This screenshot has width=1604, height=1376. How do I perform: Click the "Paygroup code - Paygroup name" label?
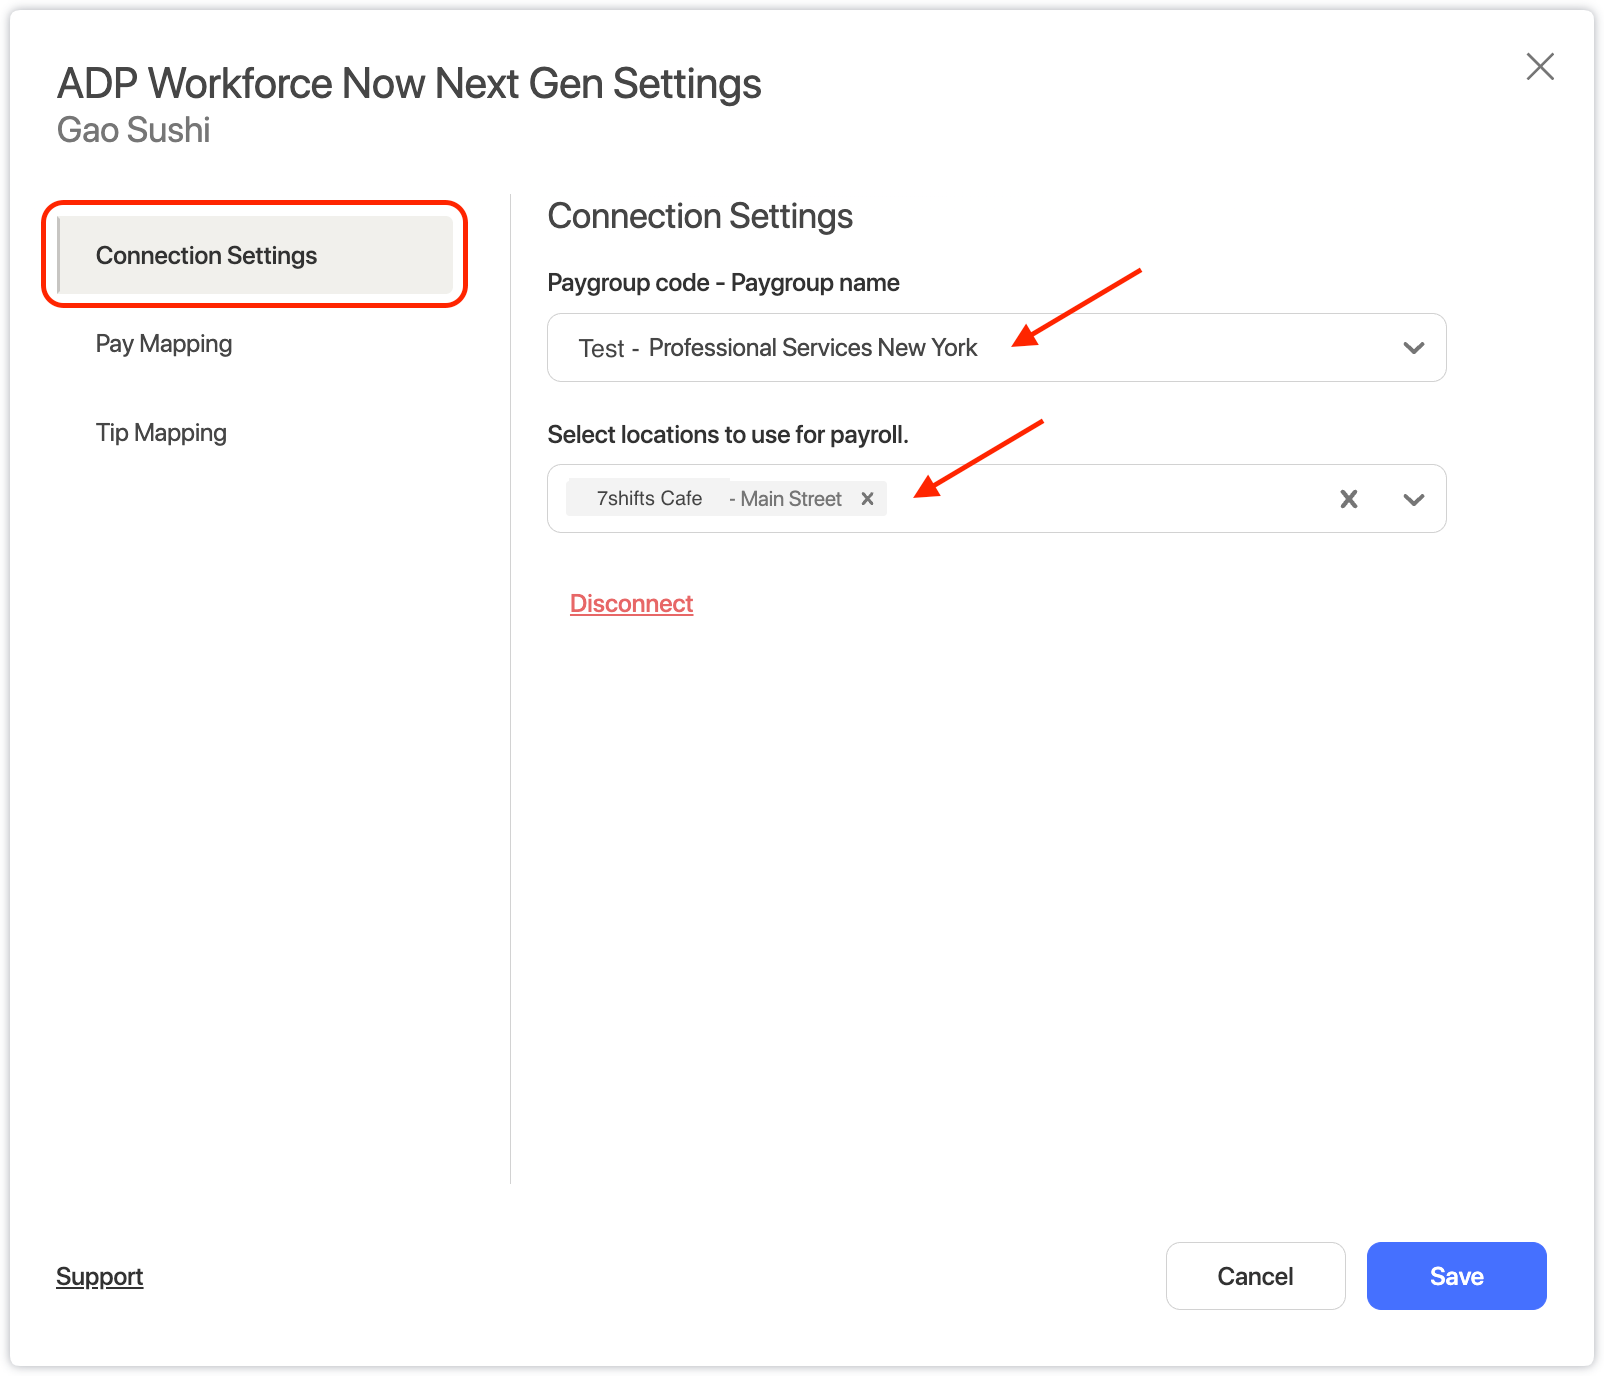click(723, 283)
